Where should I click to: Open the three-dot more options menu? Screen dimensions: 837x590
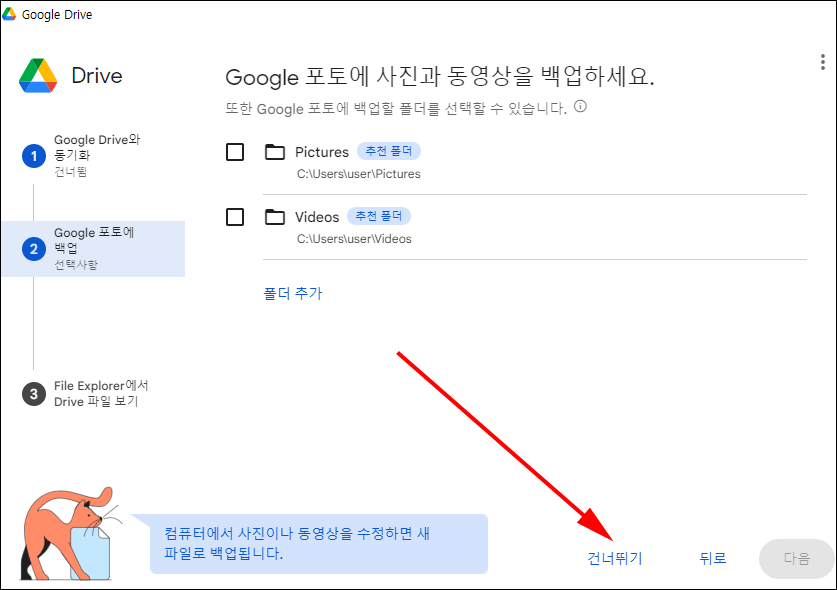click(823, 62)
